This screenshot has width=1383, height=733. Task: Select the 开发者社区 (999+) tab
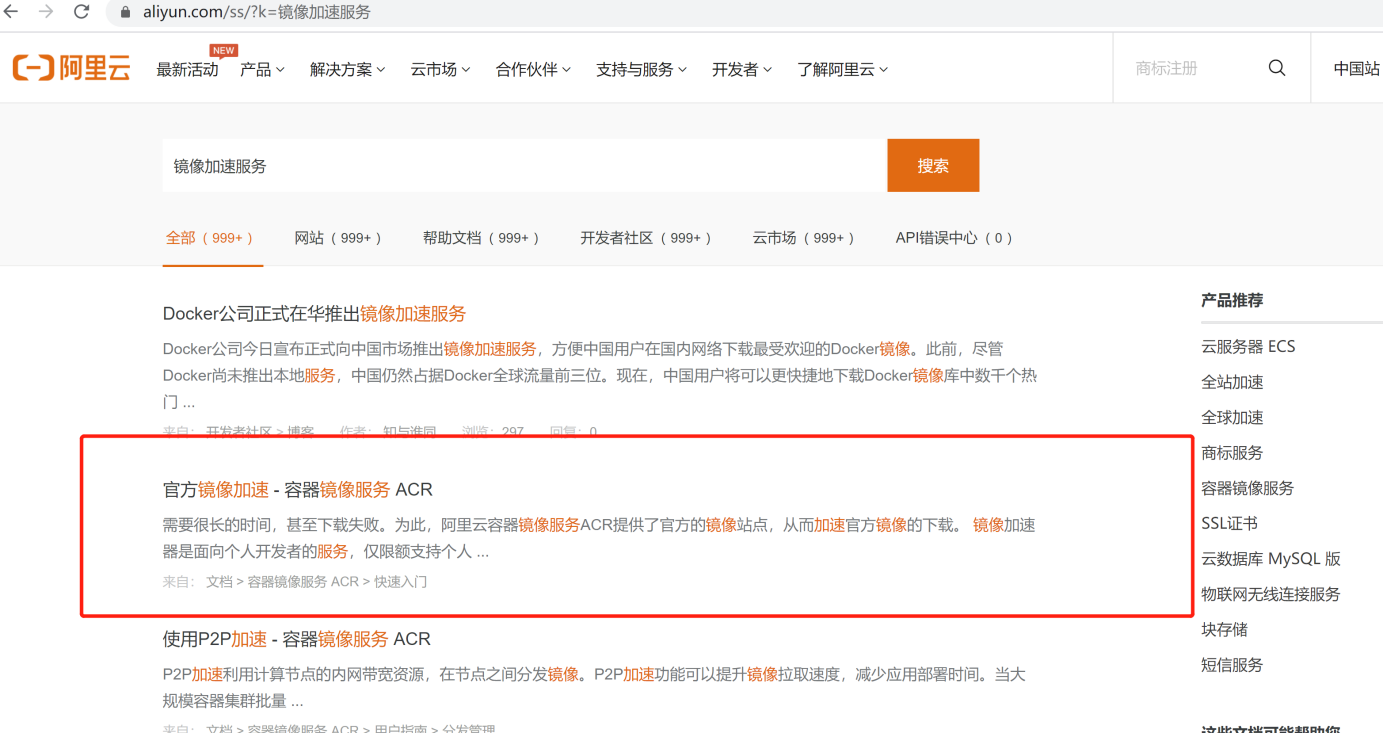point(647,238)
